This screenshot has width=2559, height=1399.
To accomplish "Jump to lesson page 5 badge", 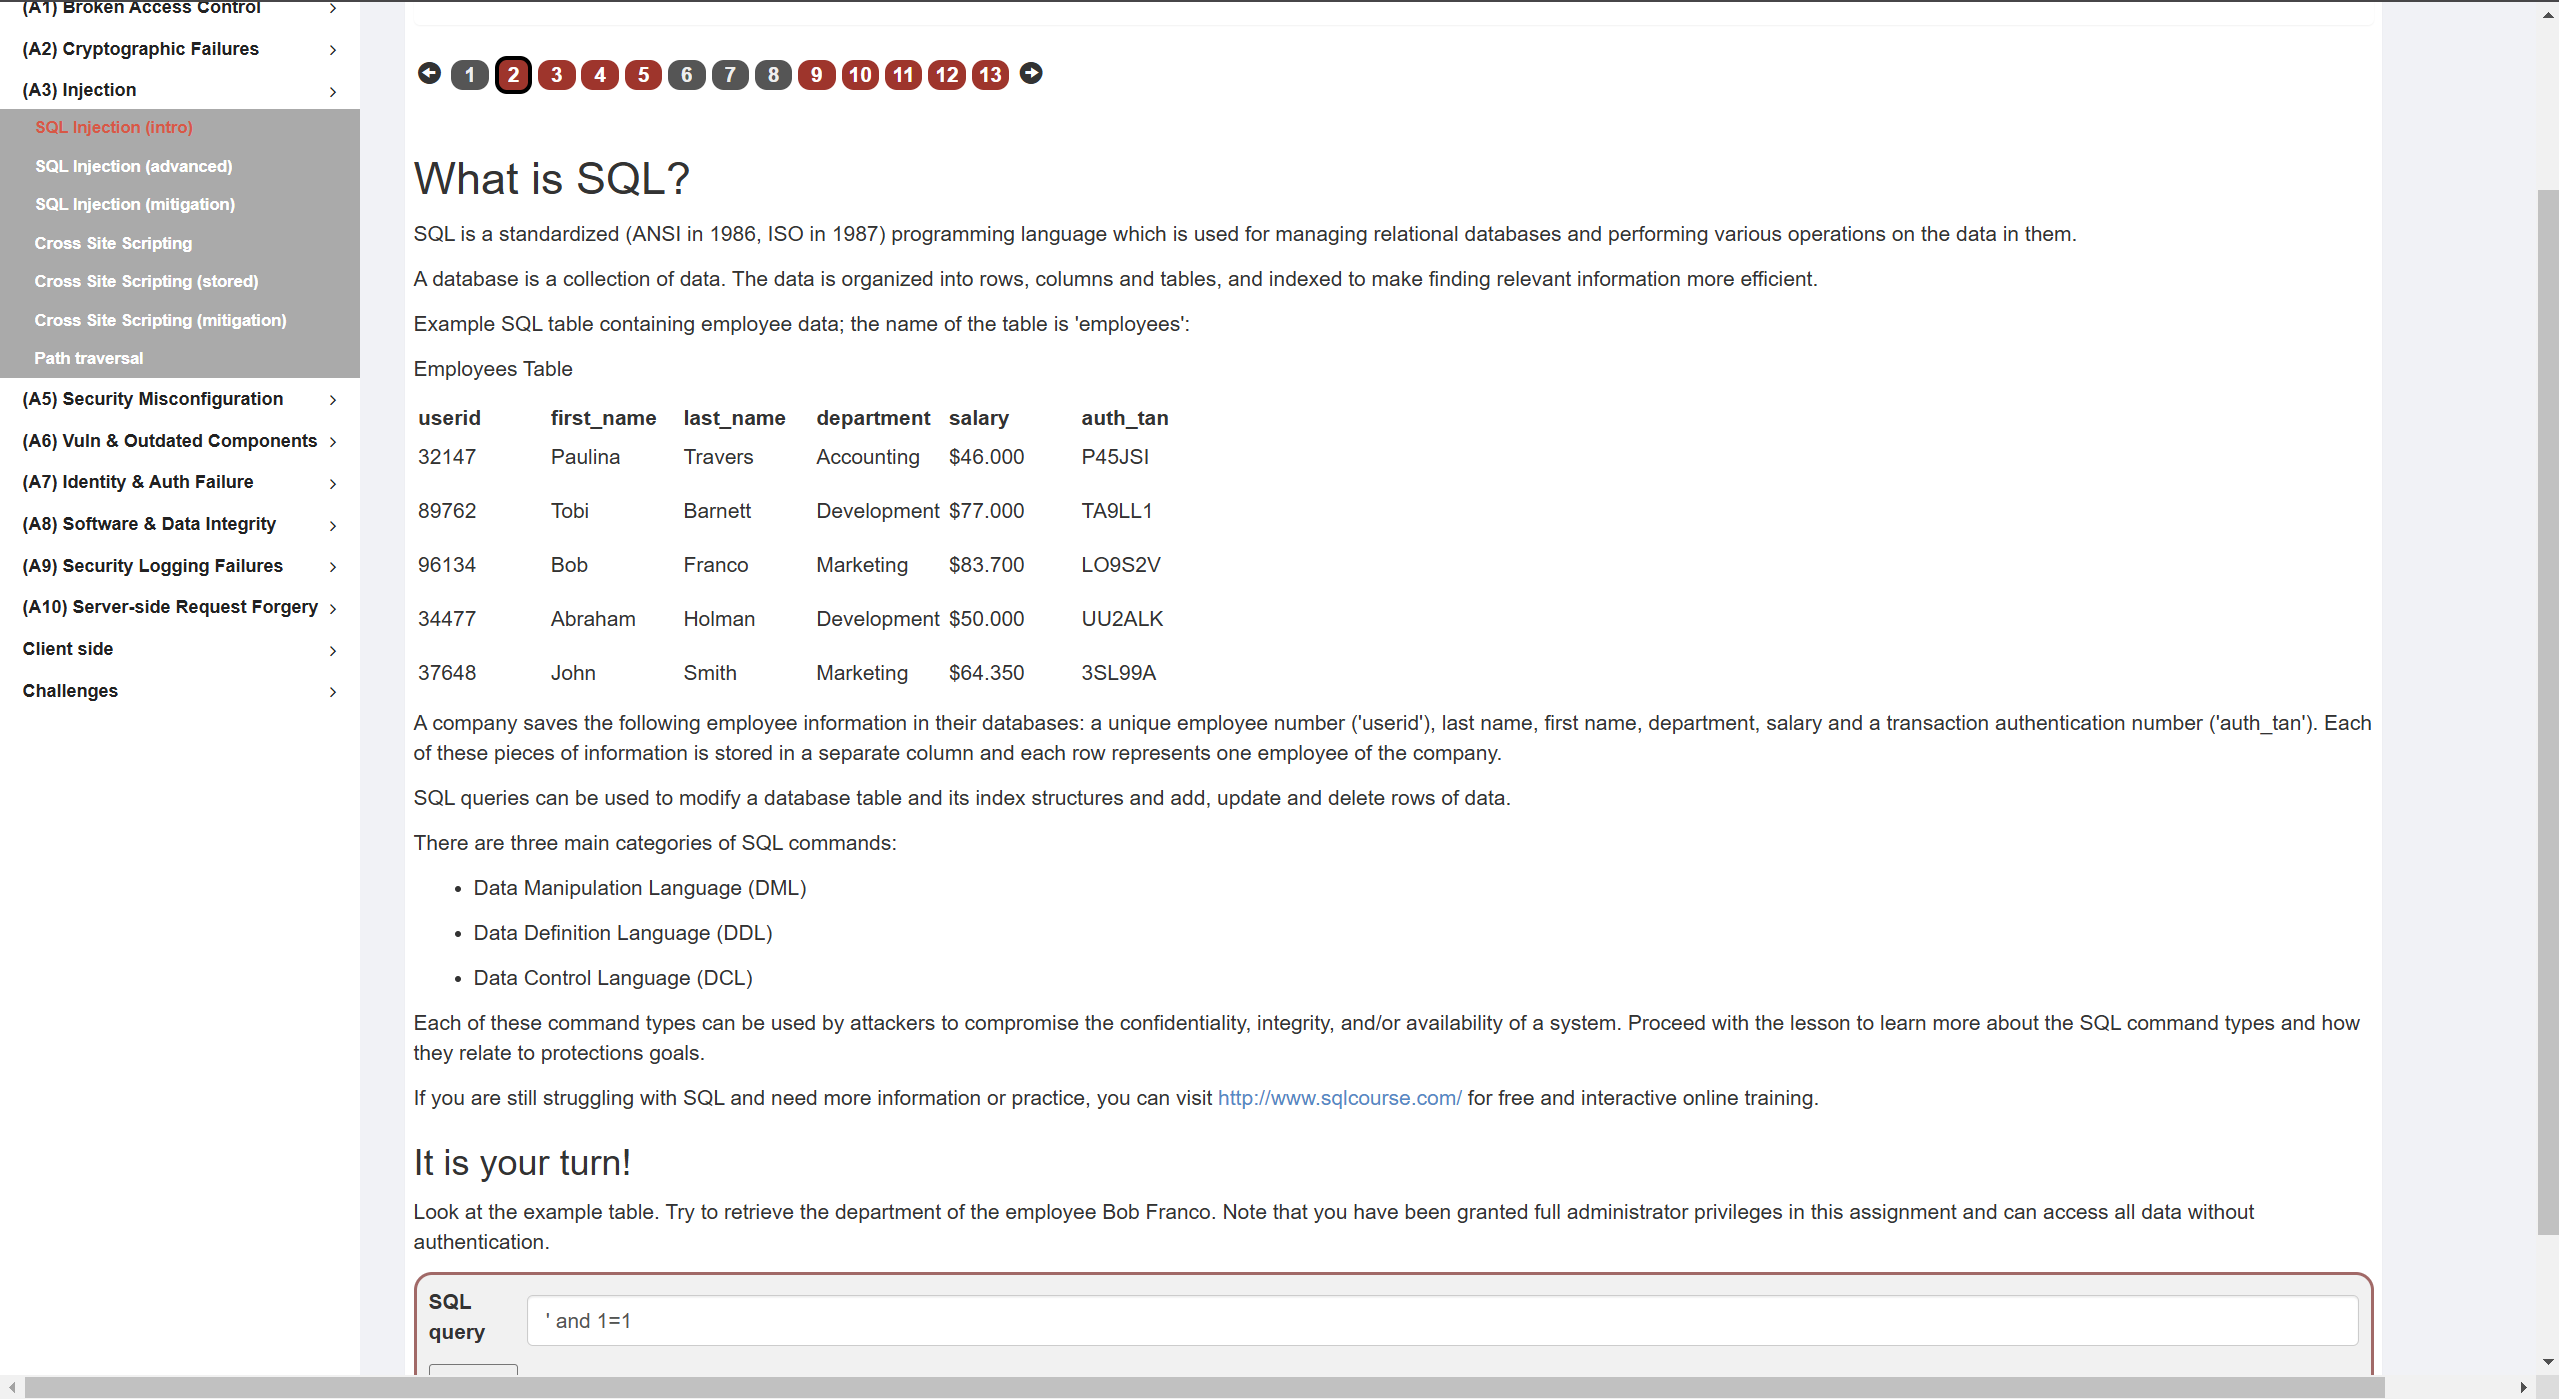I will [643, 75].
